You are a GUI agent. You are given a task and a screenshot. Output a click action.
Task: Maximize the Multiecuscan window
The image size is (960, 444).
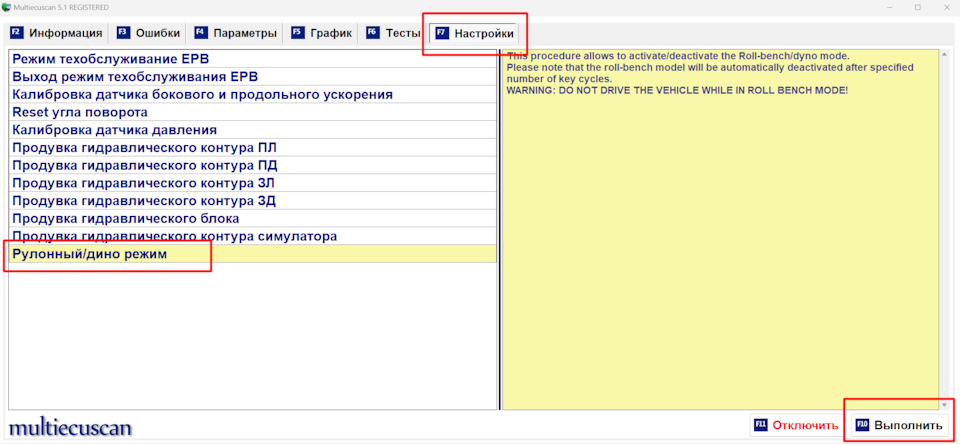pyautogui.click(x=917, y=7)
